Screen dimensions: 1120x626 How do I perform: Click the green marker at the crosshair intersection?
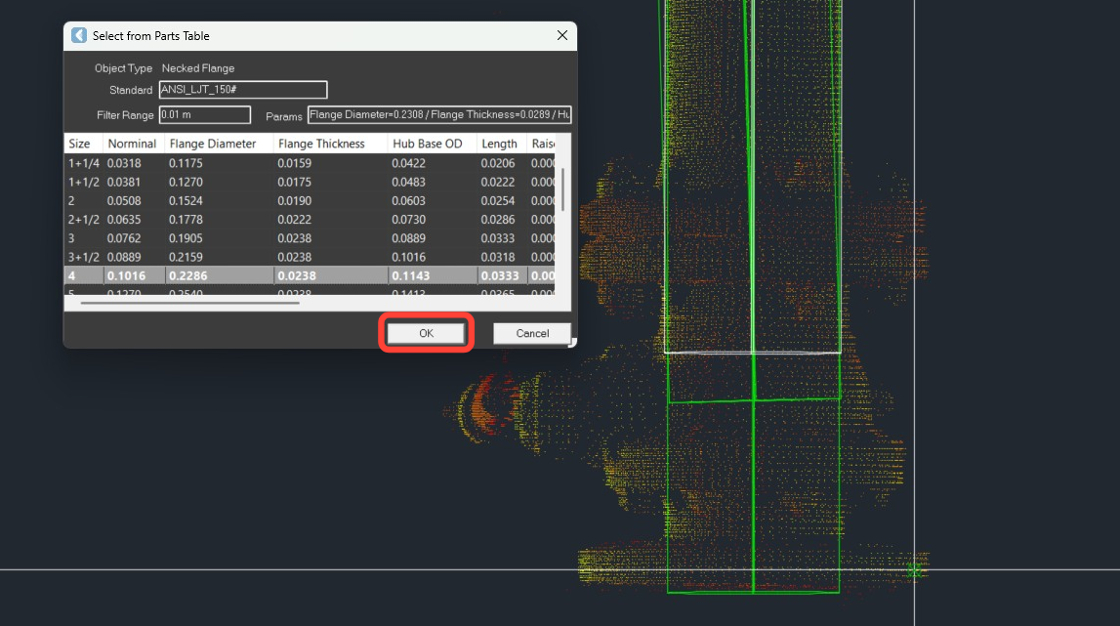tap(914, 570)
